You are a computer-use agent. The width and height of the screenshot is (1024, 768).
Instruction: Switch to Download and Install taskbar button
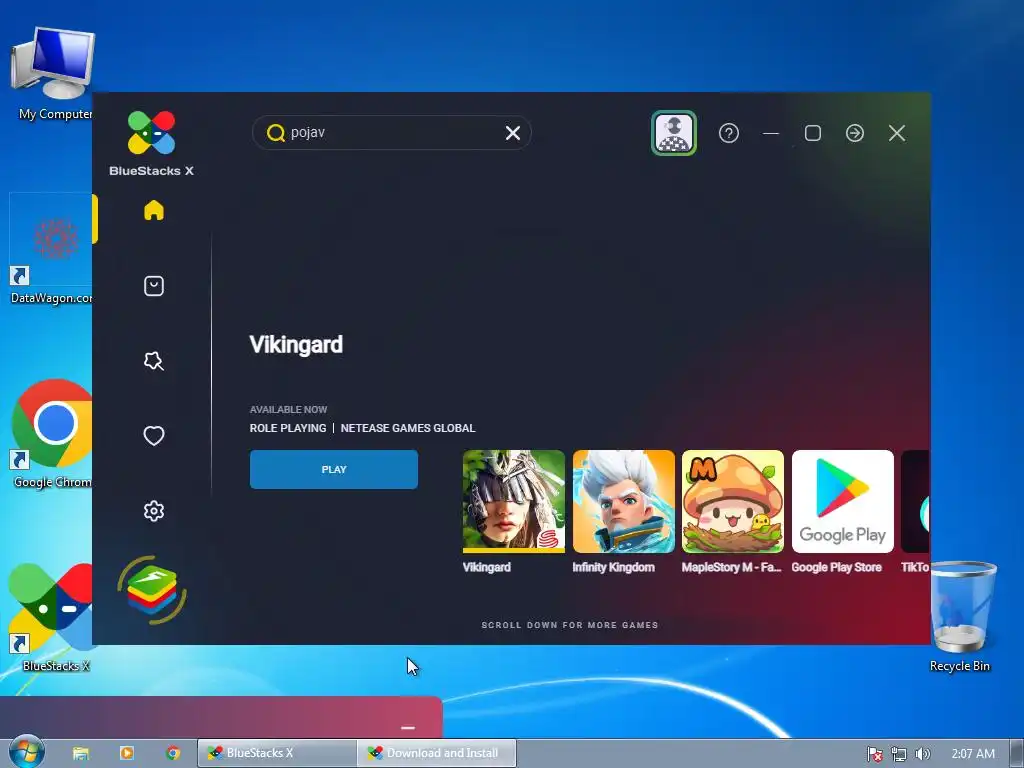tap(437, 753)
